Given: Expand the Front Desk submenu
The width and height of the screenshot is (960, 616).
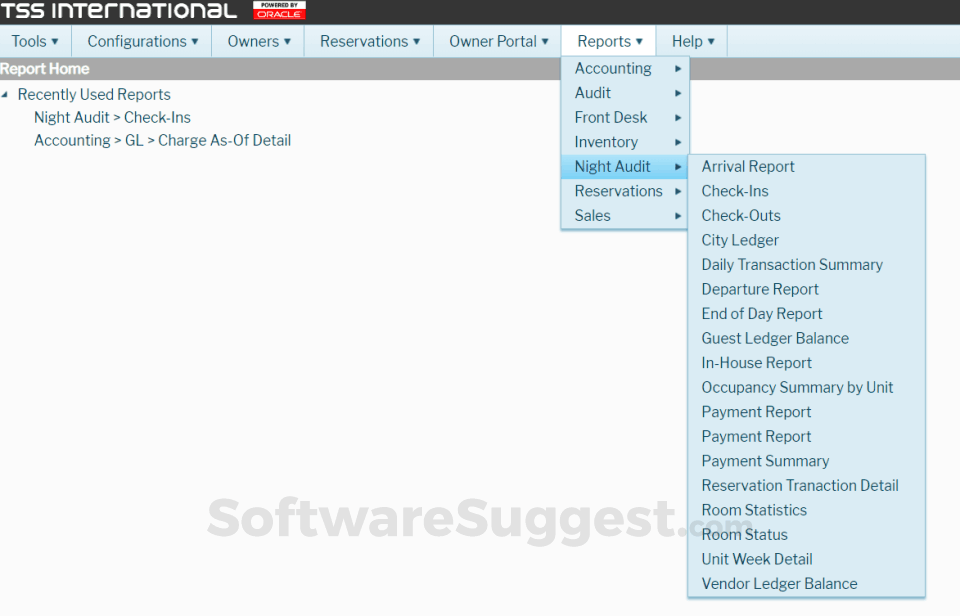Looking at the screenshot, I should click(x=611, y=117).
